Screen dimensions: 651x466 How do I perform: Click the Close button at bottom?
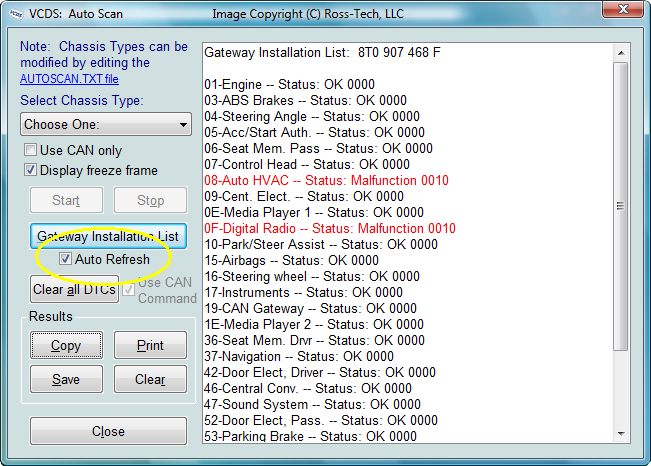coord(108,431)
